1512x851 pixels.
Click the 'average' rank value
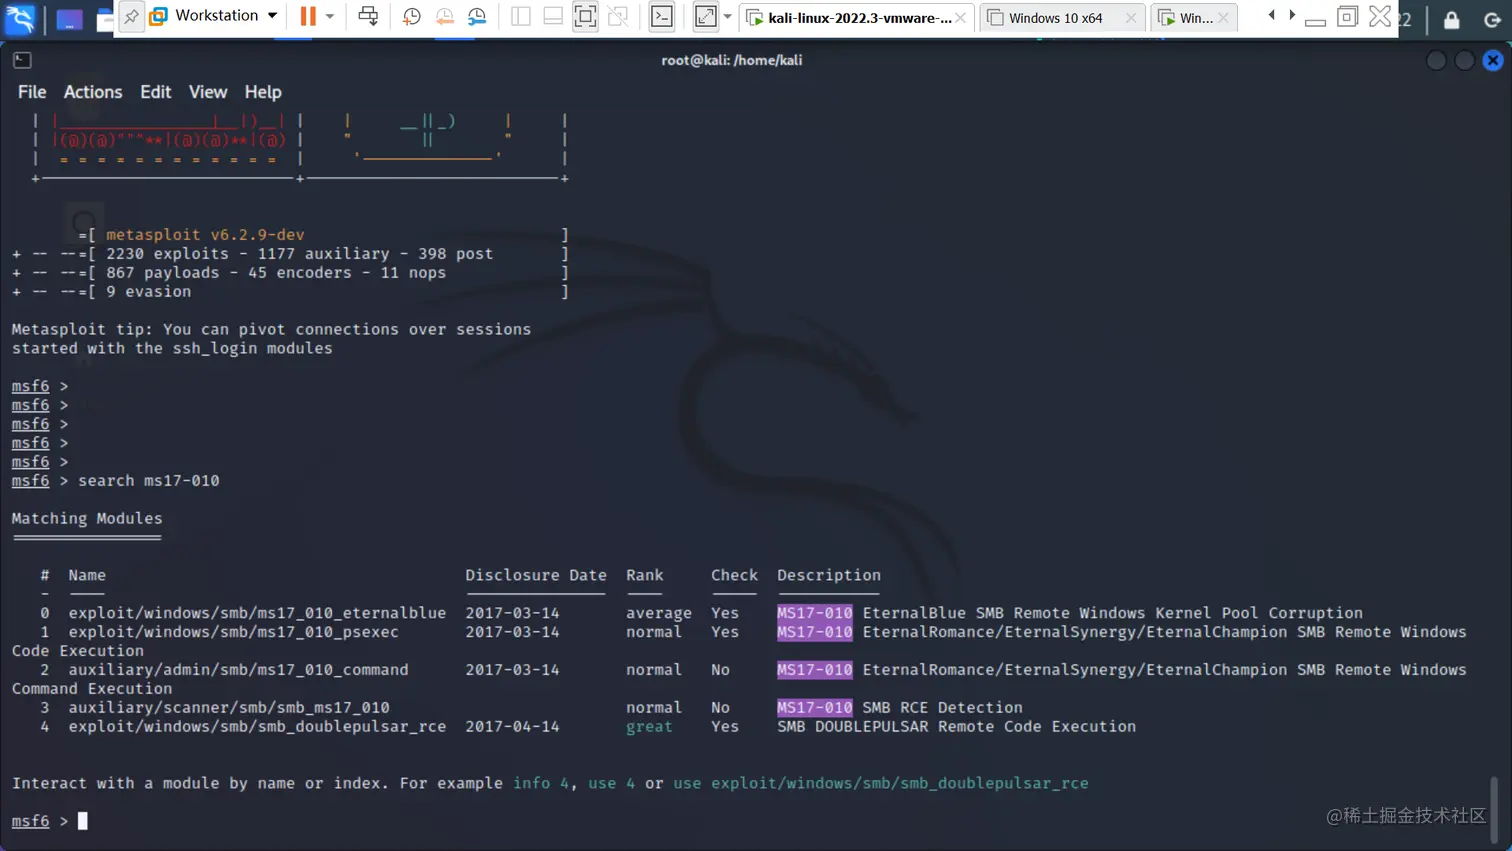(x=659, y=613)
